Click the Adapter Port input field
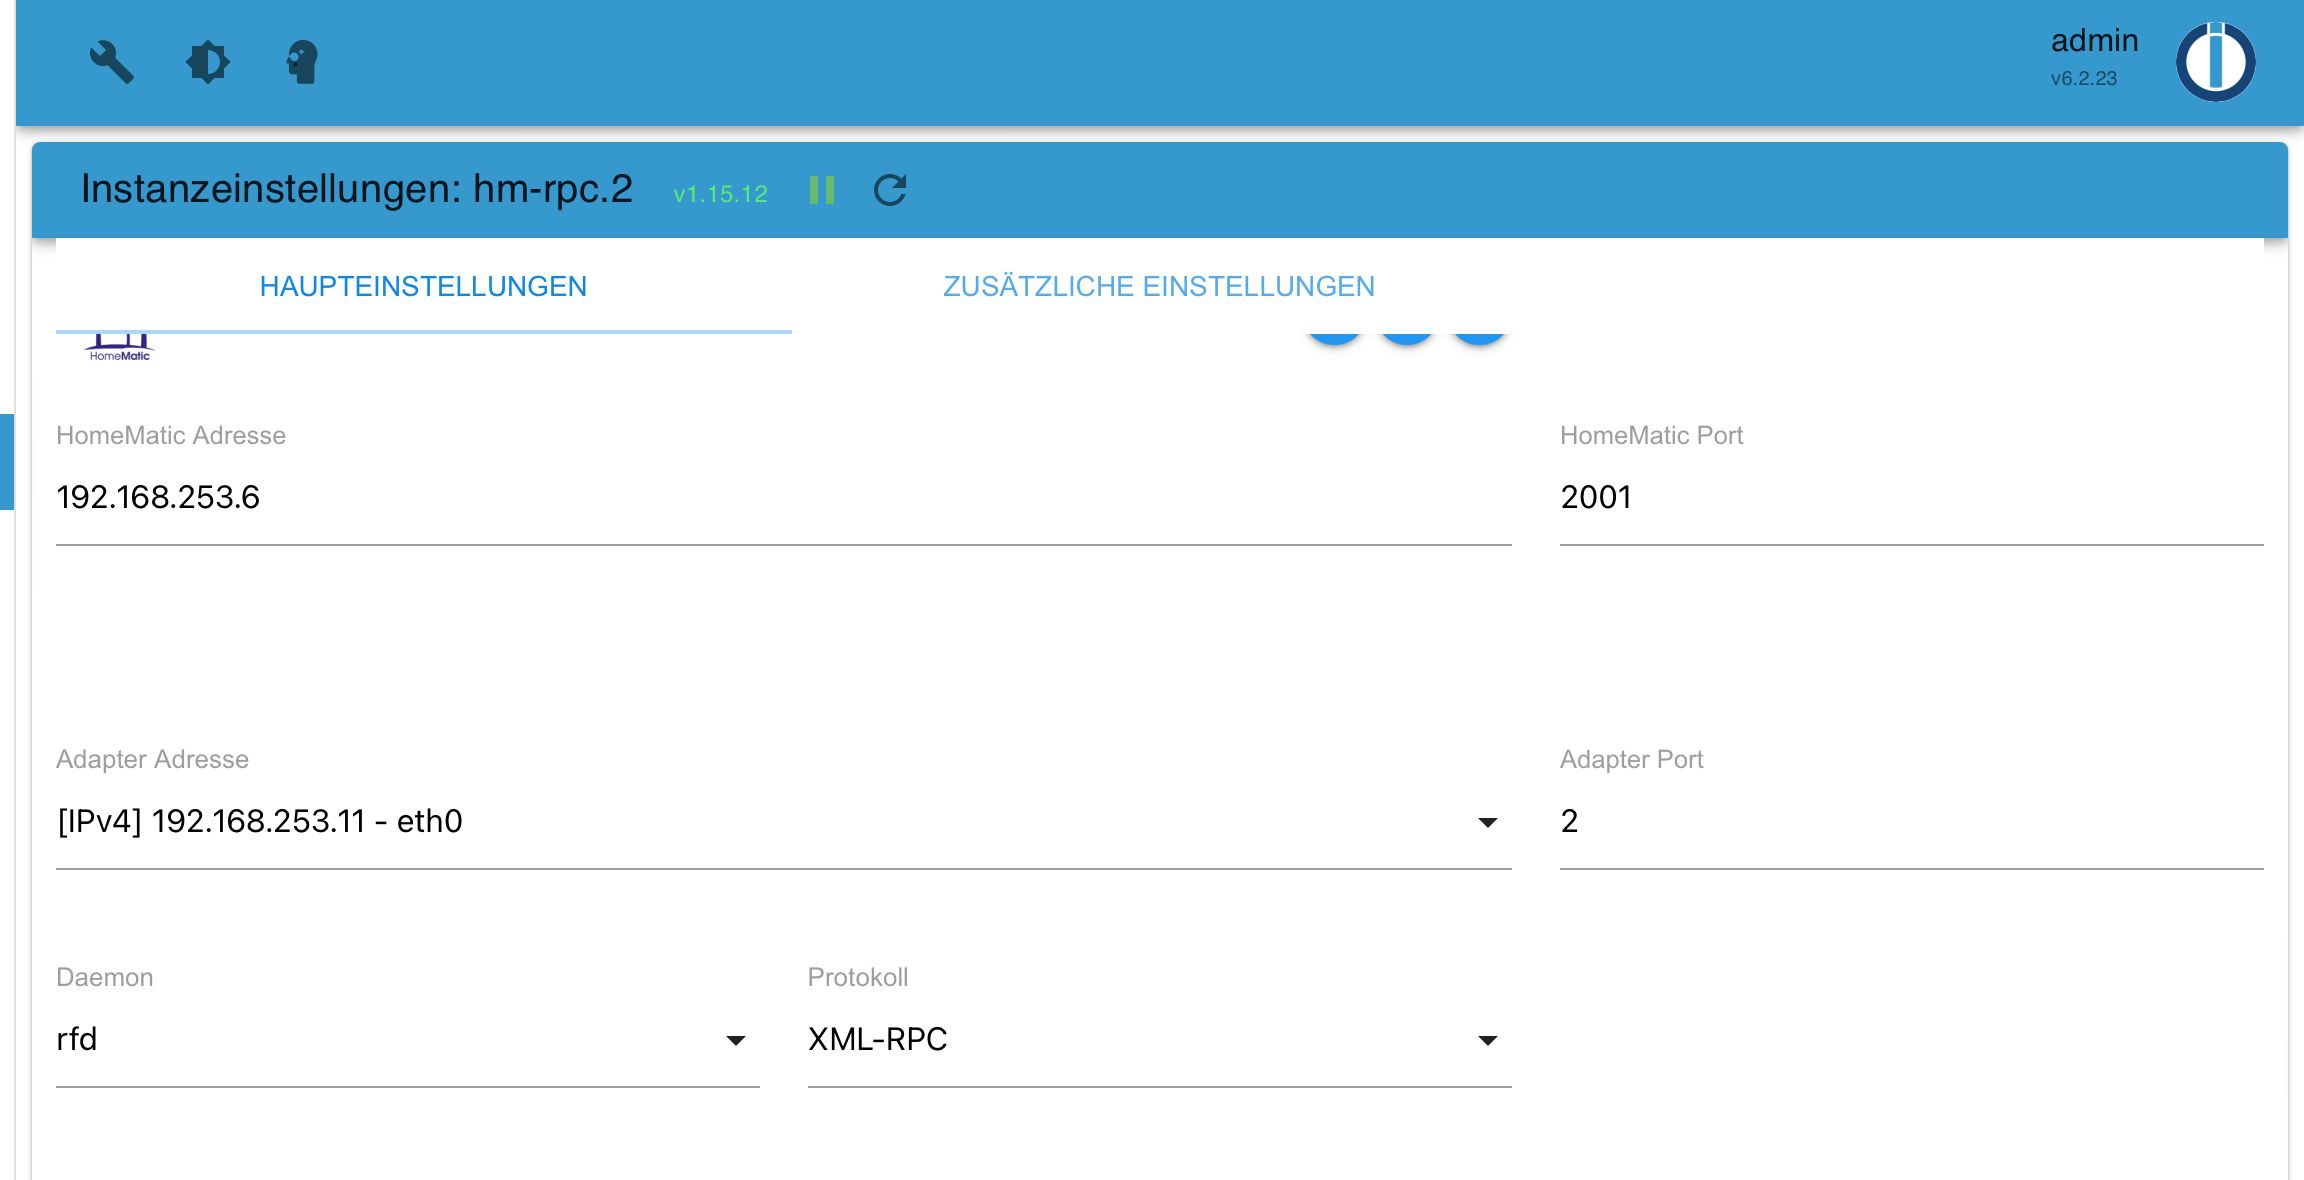 point(1910,822)
